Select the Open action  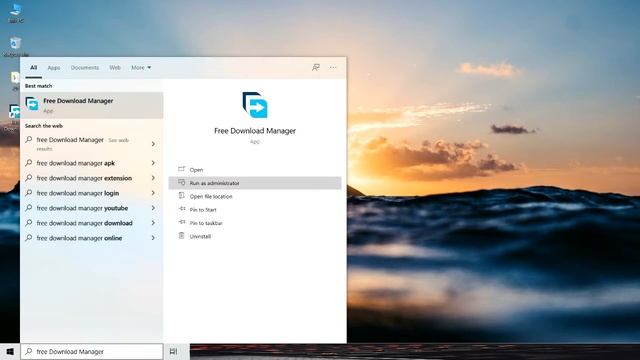pos(196,170)
